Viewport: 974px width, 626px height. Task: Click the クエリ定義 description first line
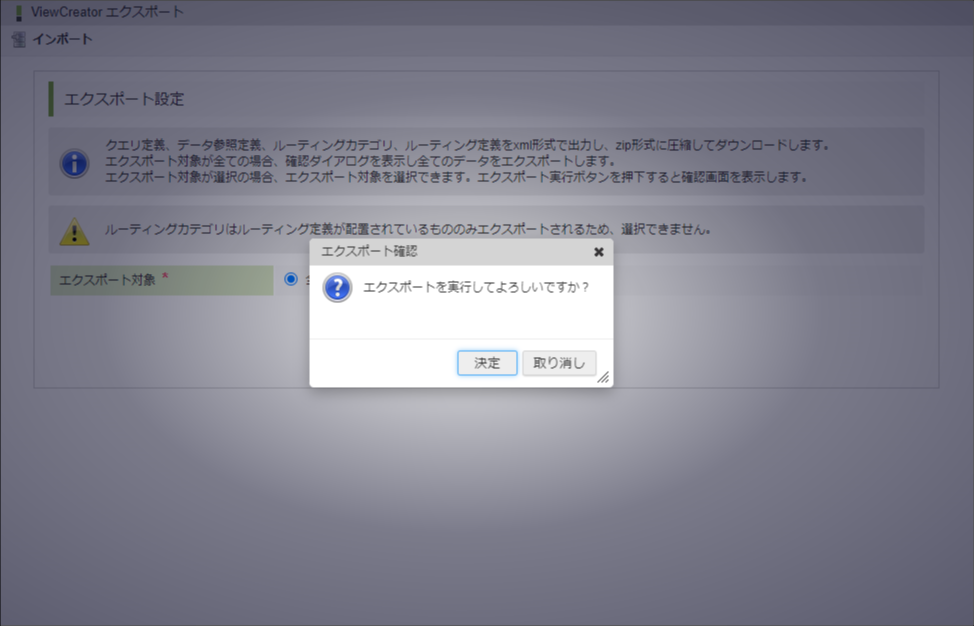pos(467,145)
